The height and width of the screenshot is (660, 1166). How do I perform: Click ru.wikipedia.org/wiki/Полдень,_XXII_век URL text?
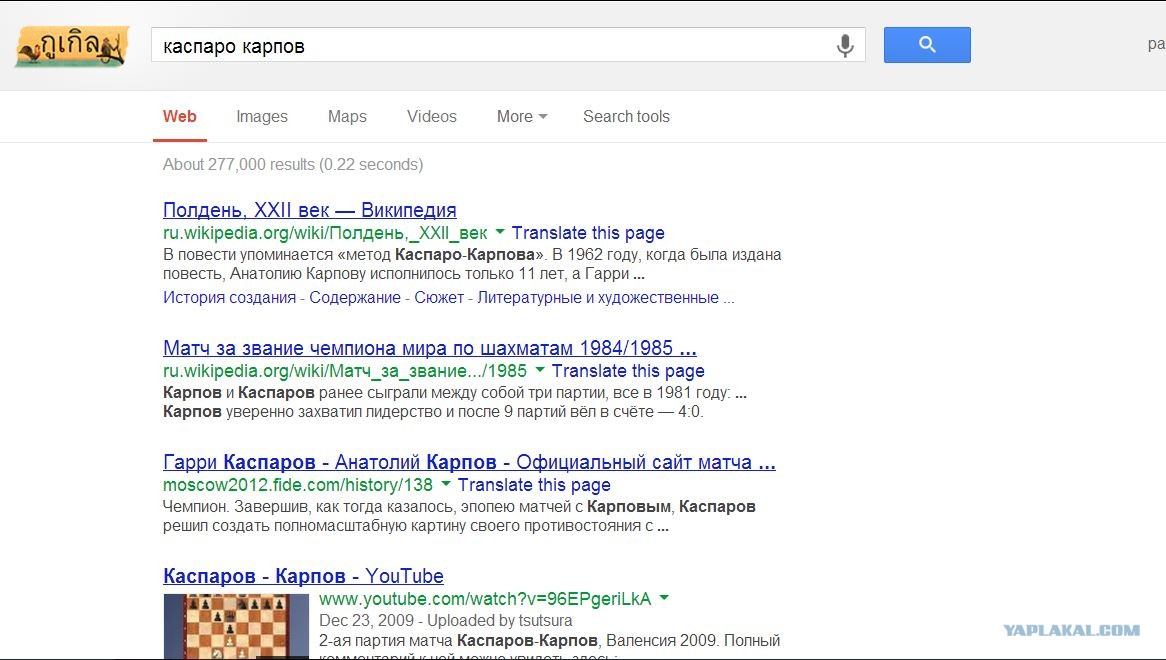(325, 233)
